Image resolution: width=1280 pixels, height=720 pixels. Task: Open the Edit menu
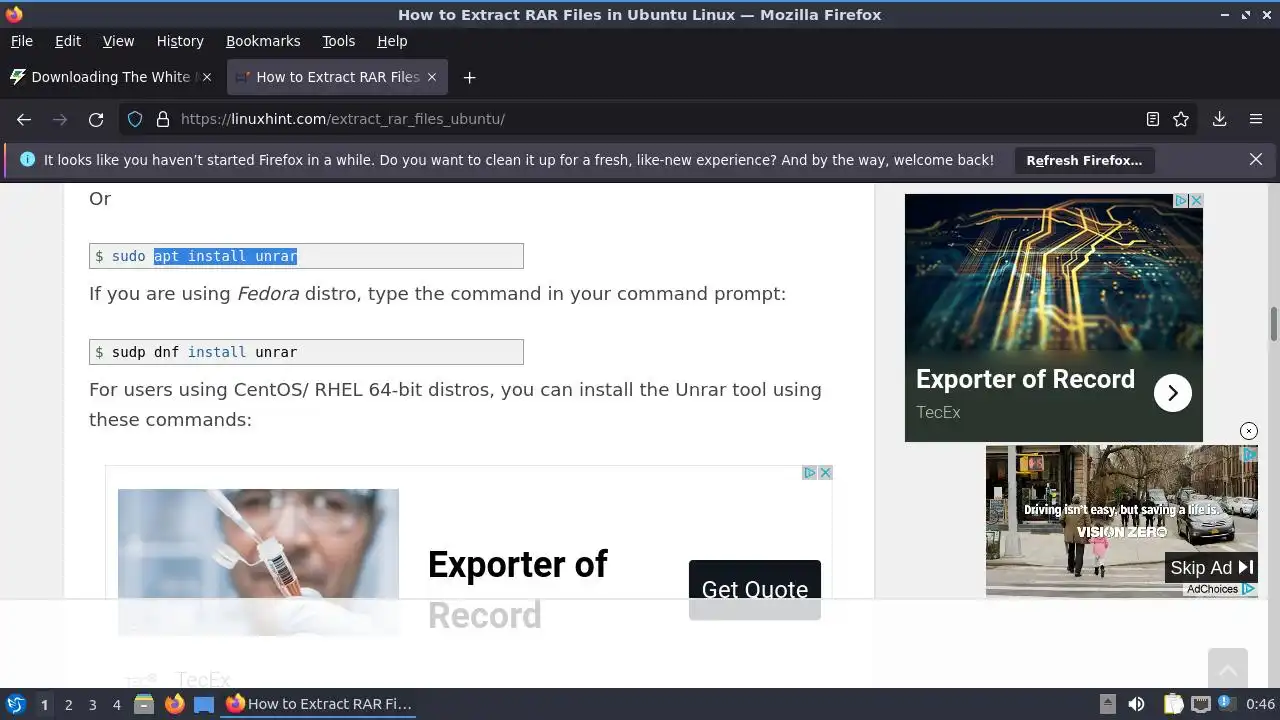(68, 41)
